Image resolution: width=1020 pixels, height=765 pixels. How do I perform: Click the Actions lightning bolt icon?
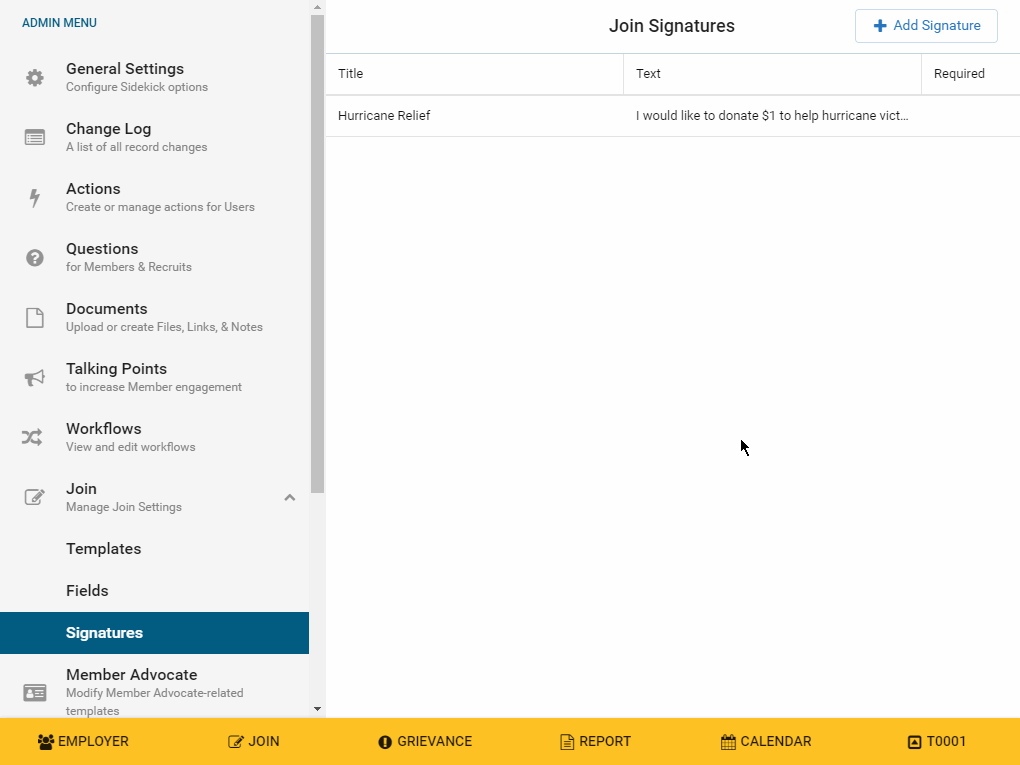[35, 198]
